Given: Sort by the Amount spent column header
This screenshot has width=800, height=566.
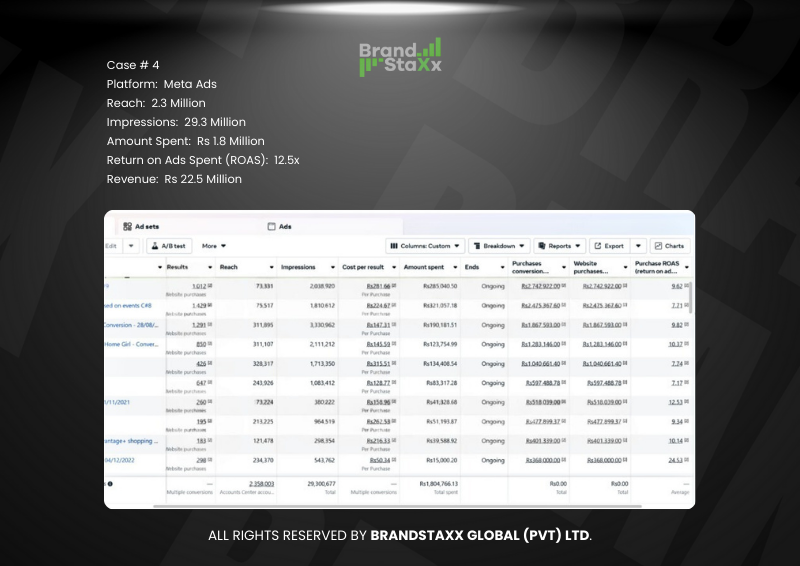Looking at the screenshot, I should [x=425, y=268].
